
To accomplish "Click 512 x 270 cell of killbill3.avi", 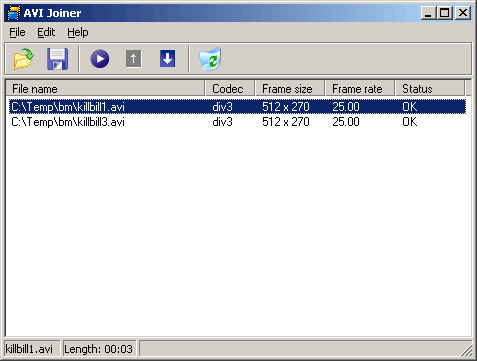I will [286, 122].
